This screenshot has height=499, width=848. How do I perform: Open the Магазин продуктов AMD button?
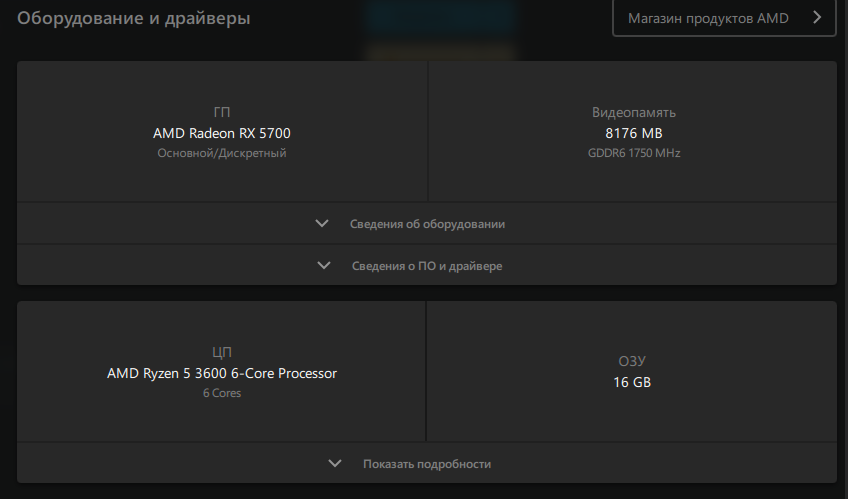click(724, 18)
